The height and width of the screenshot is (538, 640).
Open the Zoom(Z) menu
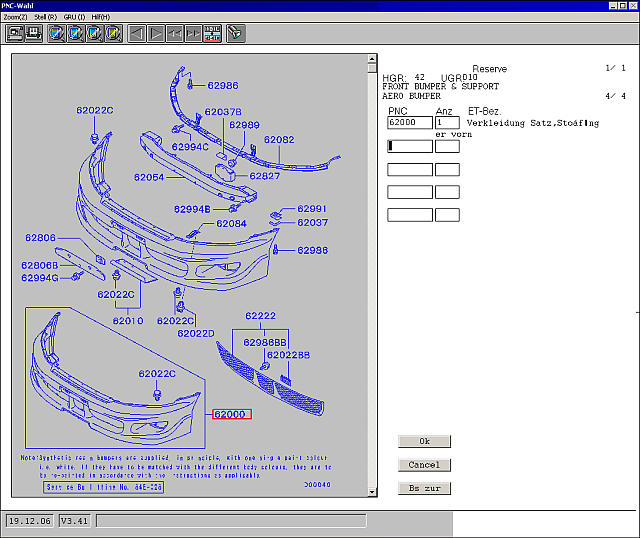pyautogui.click(x=15, y=17)
